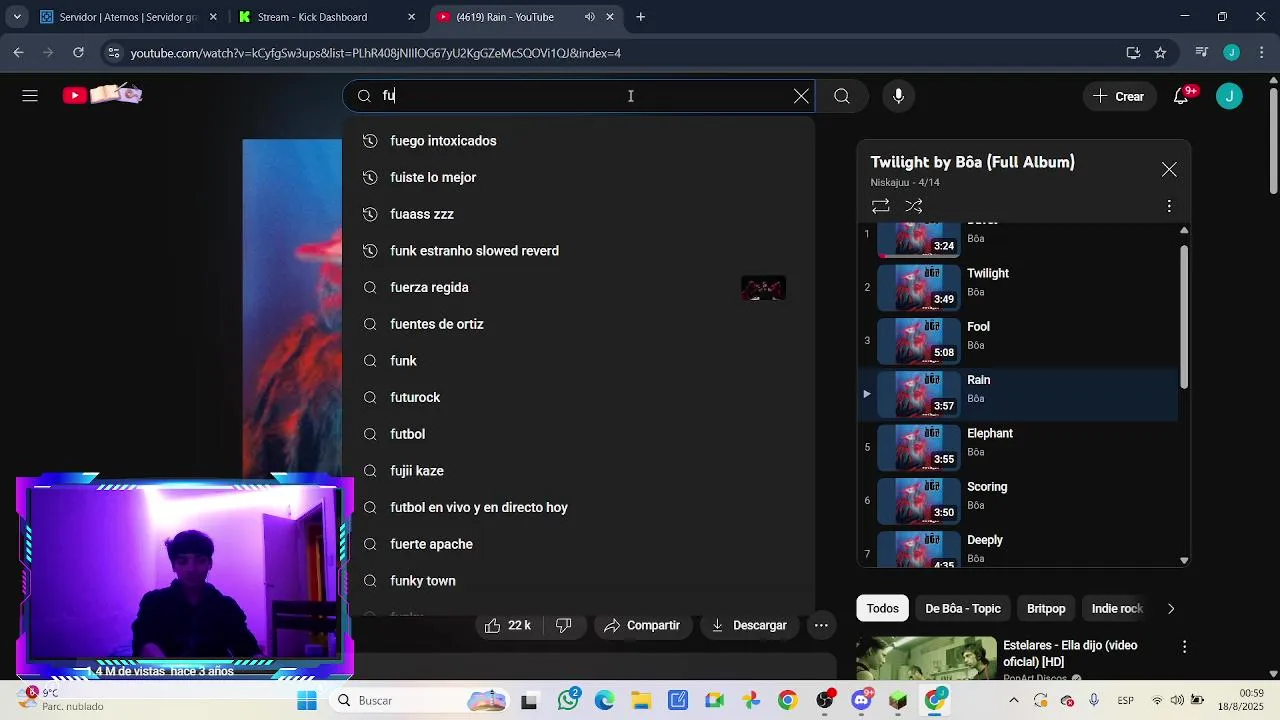Select the 'Todos' filter chip
The width and height of the screenshot is (1280, 720).
pyautogui.click(x=882, y=608)
